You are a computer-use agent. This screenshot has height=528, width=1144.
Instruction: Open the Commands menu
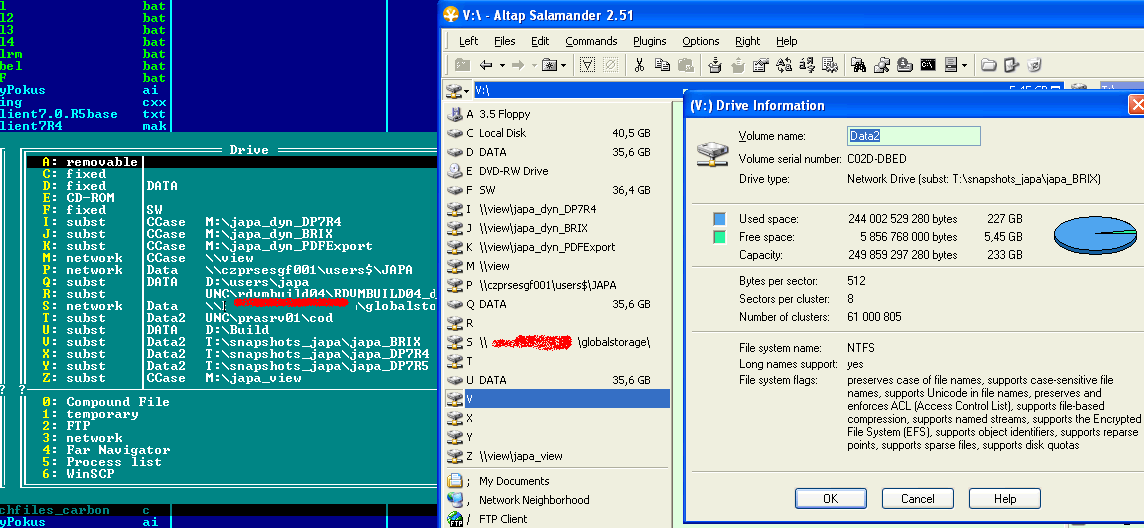[591, 41]
